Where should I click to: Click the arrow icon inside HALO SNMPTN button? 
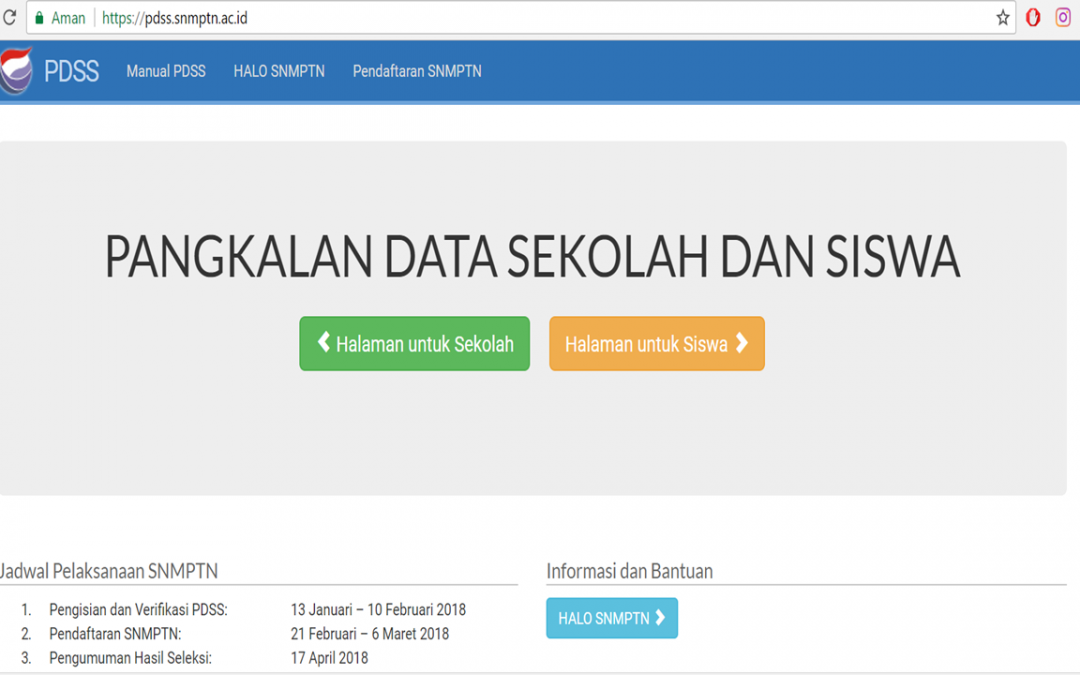click(x=658, y=618)
